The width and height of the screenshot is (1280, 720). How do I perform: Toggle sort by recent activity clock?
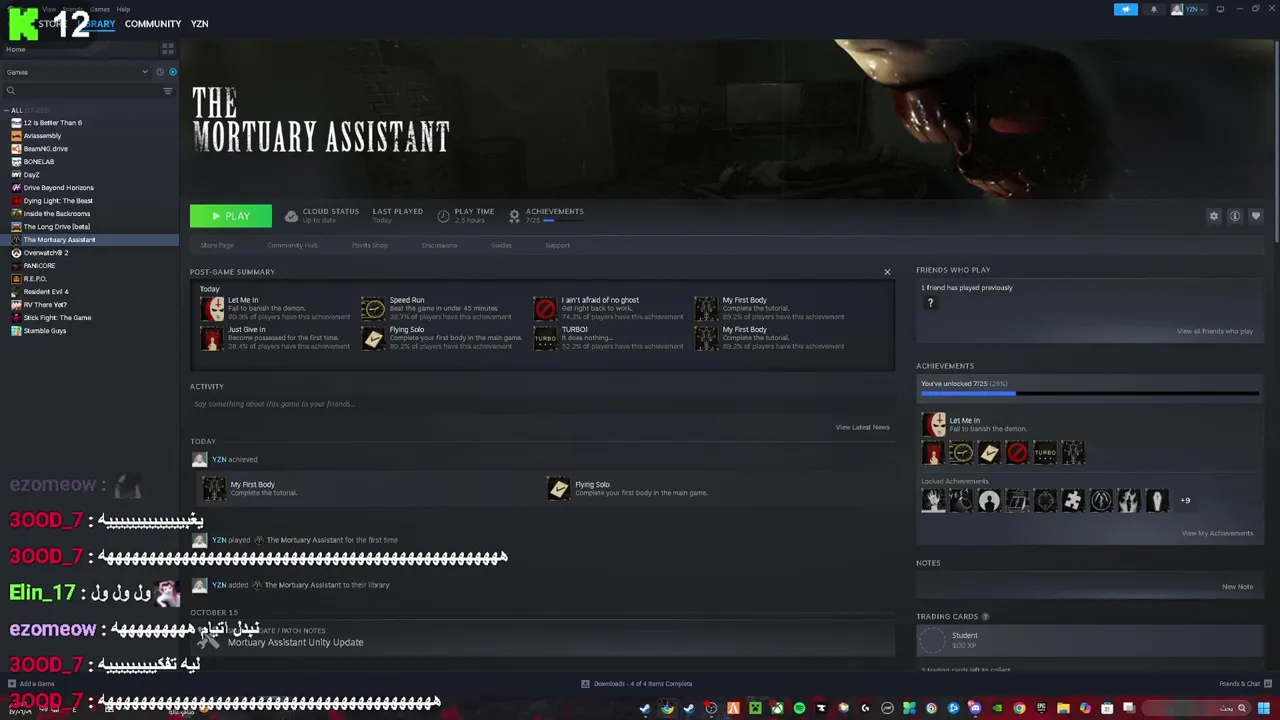coord(160,72)
